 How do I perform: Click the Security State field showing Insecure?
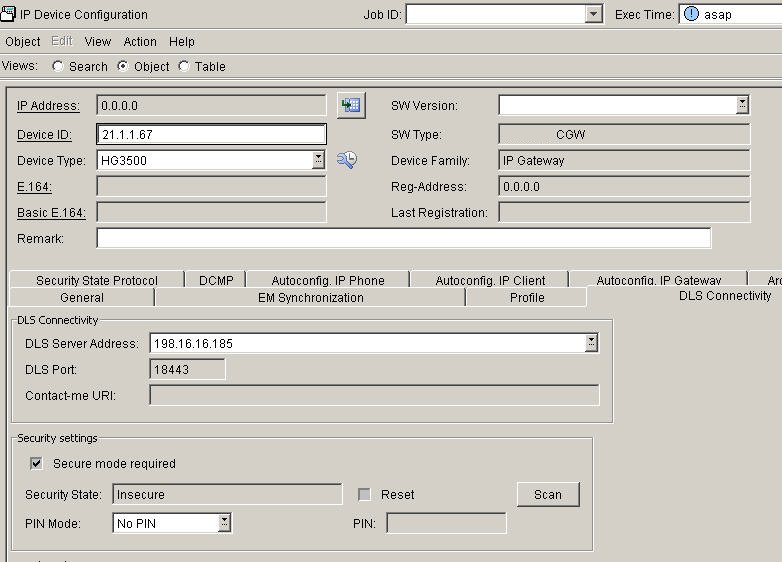tap(227, 494)
